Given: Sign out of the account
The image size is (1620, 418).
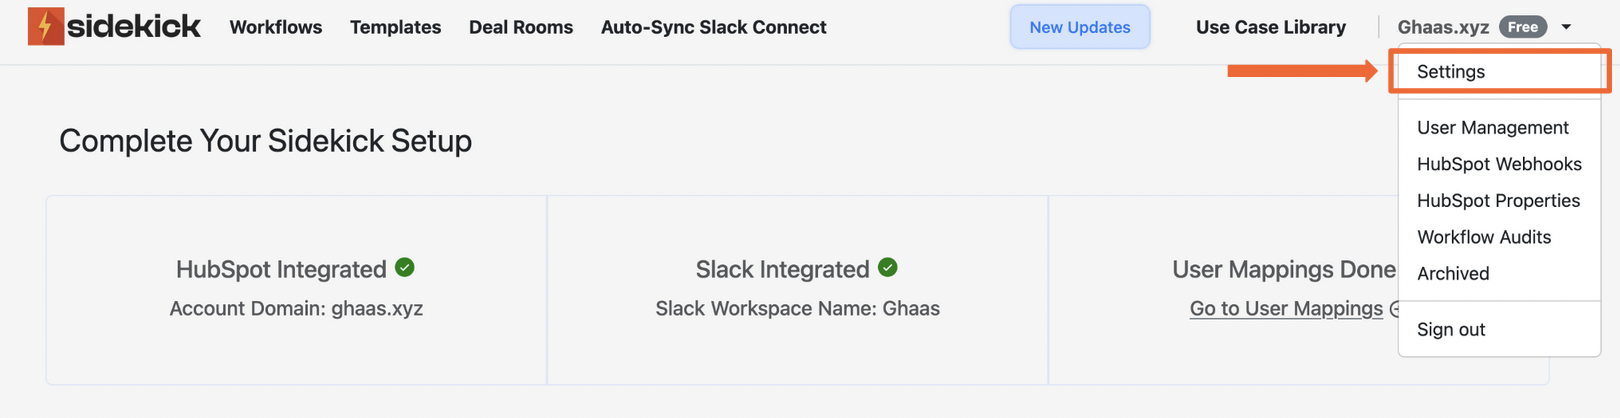Looking at the screenshot, I should [1450, 330].
